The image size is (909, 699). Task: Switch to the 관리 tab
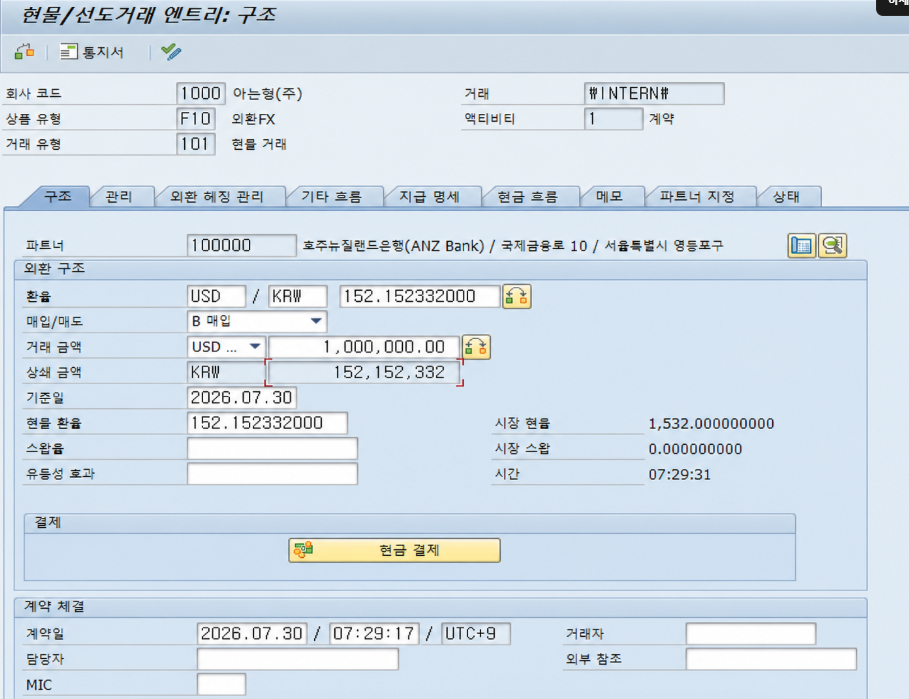coord(119,196)
